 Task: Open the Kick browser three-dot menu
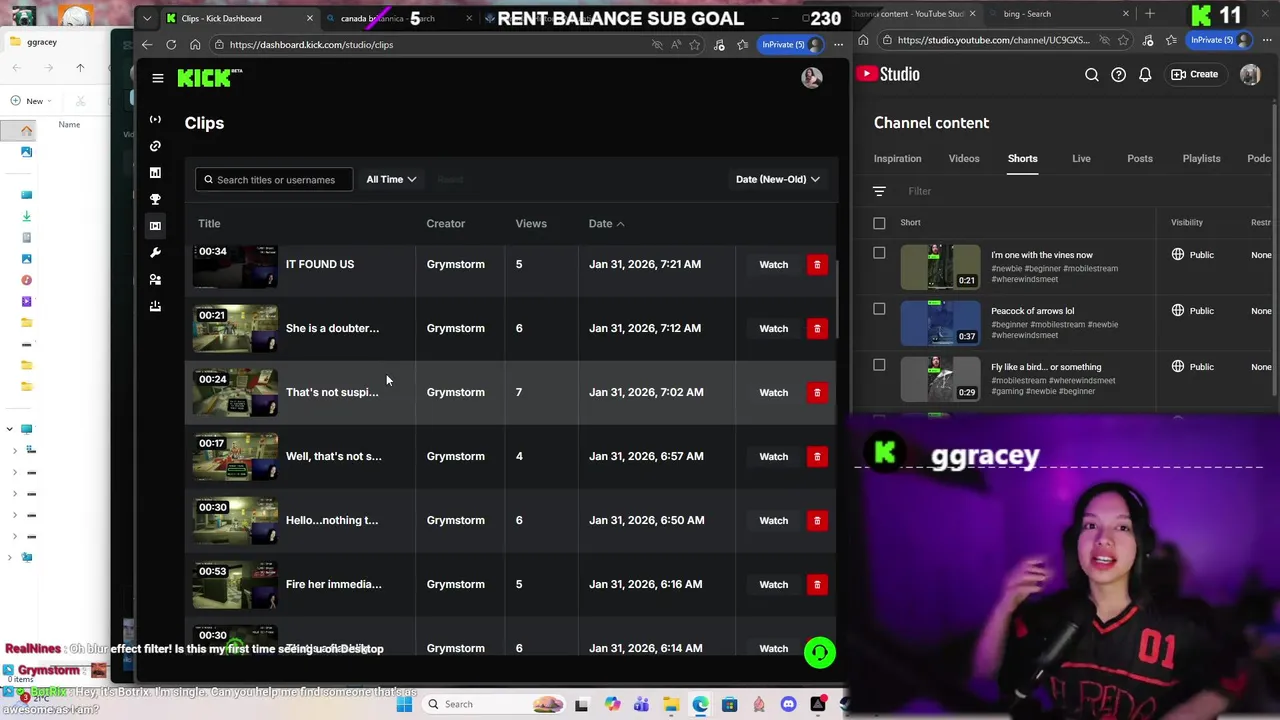click(838, 44)
